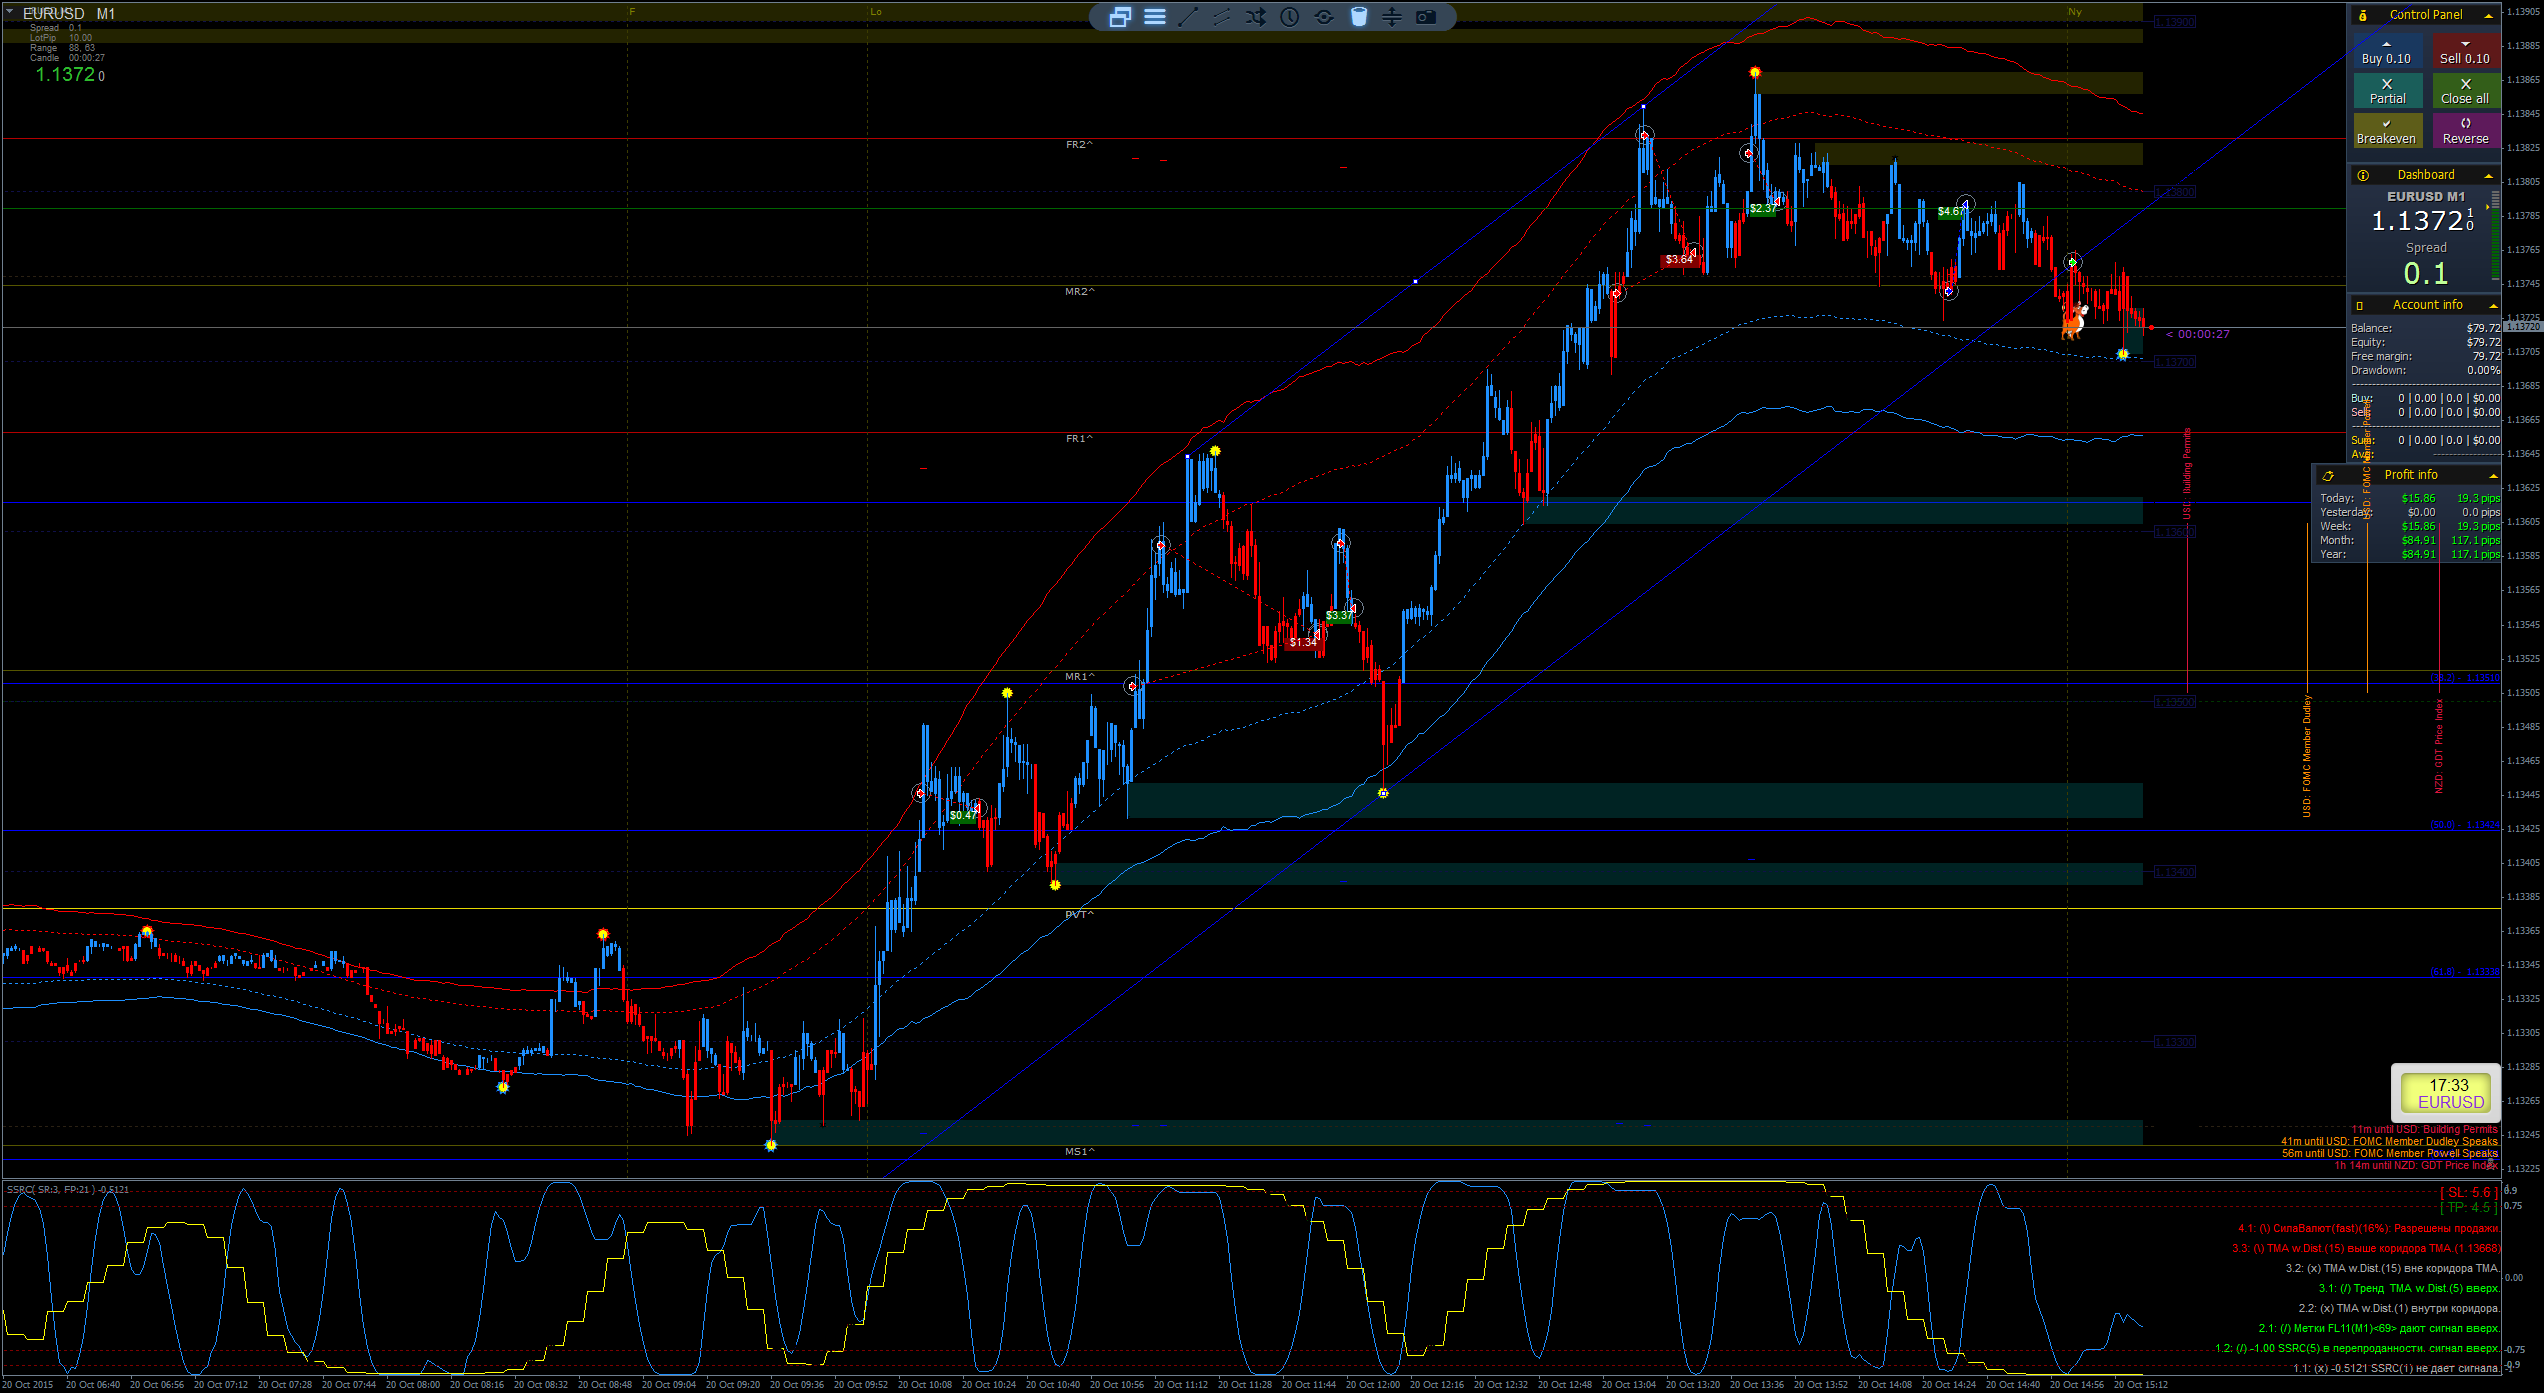Click the eye sync icon in toolbar
Image resolution: width=2544 pixels, height=1393 pixels.
pyautogui.click(x=1324, y=17)
